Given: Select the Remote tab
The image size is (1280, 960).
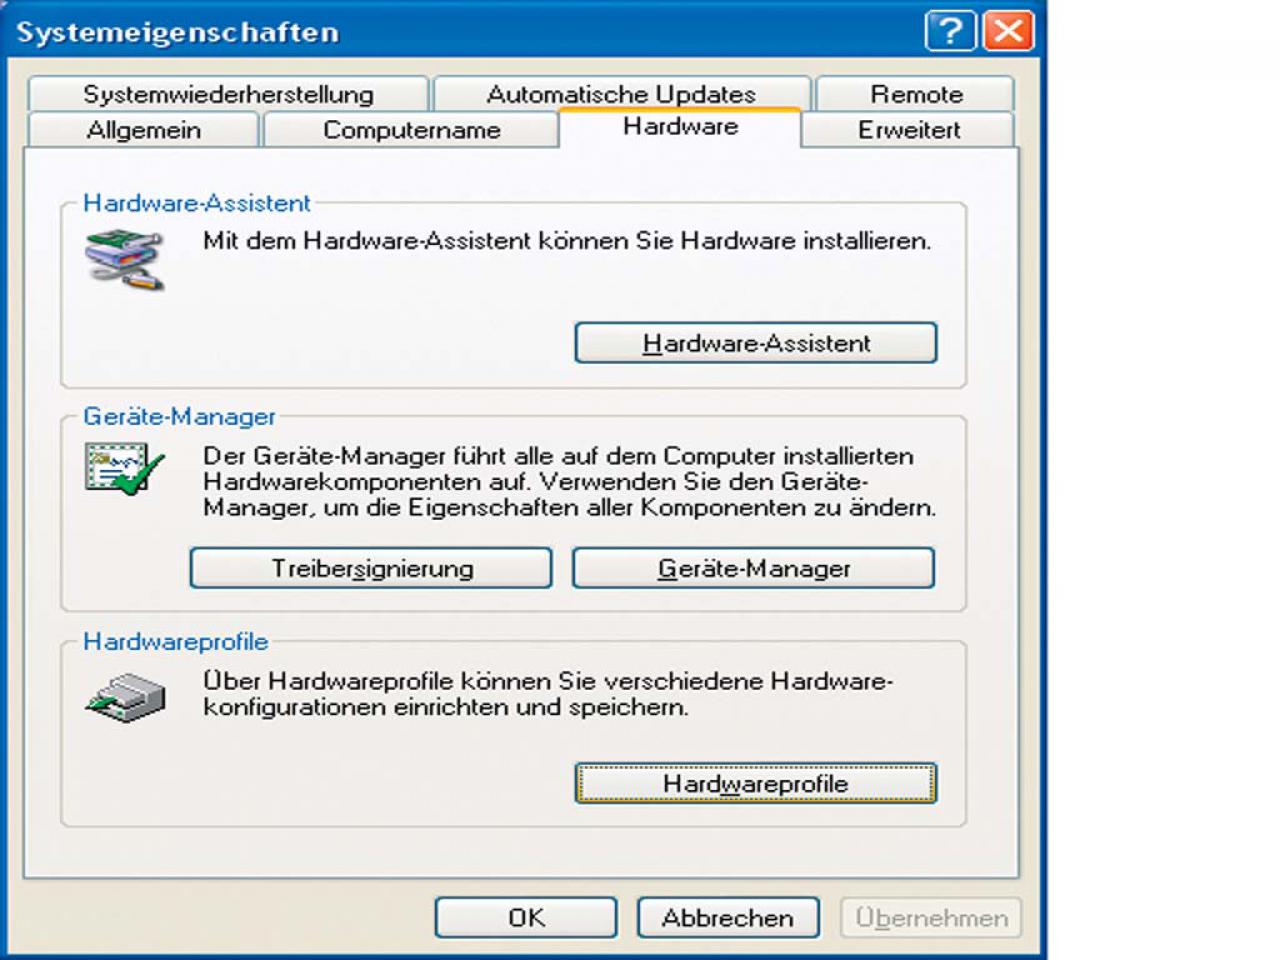Looking at the screenshot, I should tap(916, 94).
